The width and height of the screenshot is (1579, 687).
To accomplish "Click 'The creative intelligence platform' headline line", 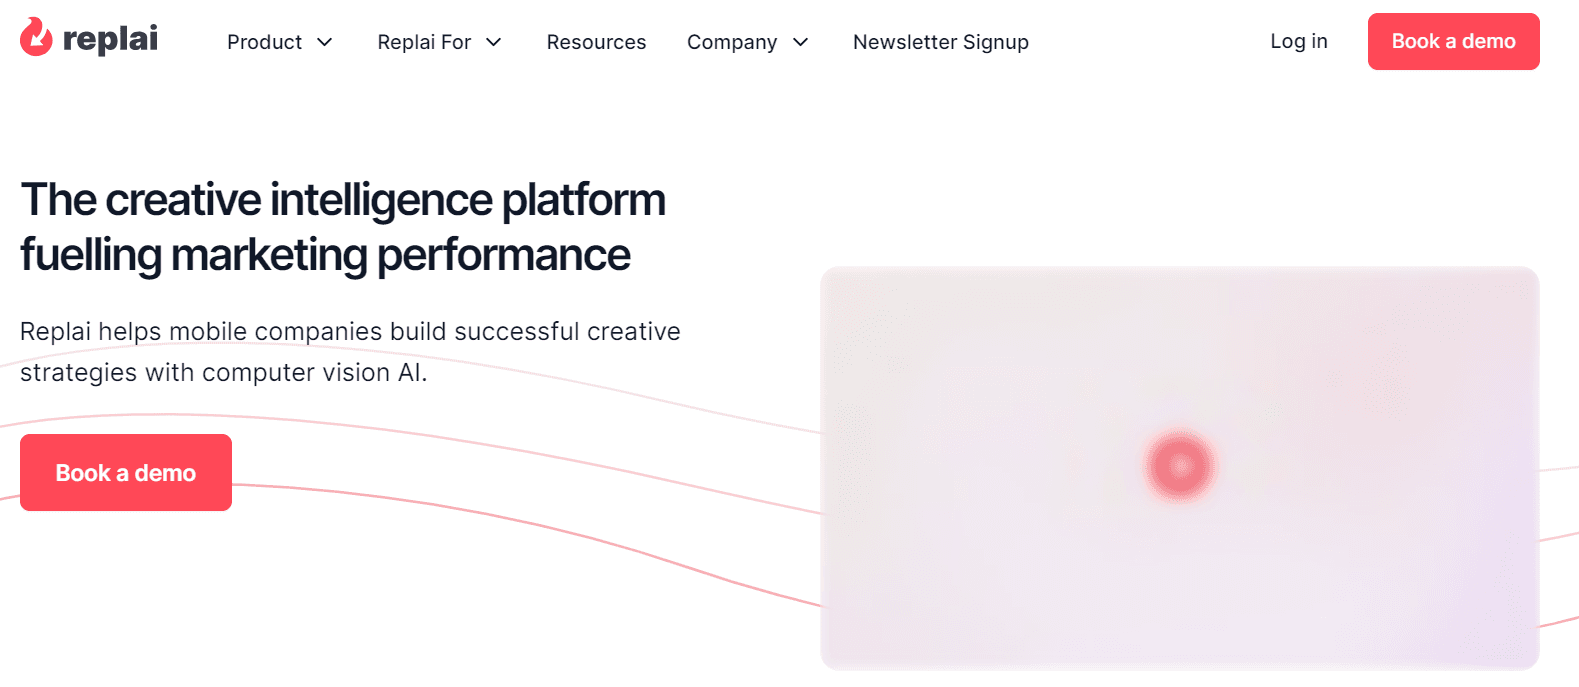I will pyautogui.click(x=343, y=200).
